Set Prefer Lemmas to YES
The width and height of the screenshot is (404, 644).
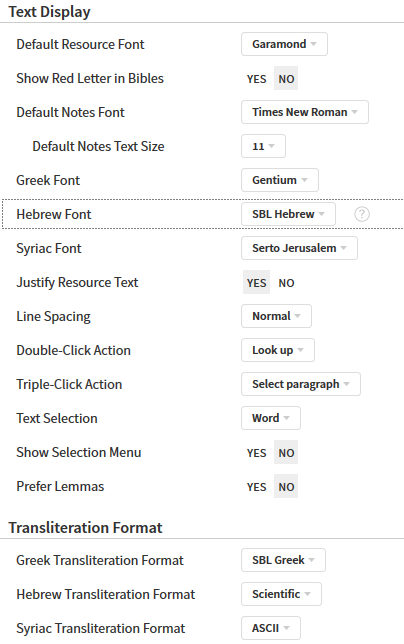coord(257,487)
